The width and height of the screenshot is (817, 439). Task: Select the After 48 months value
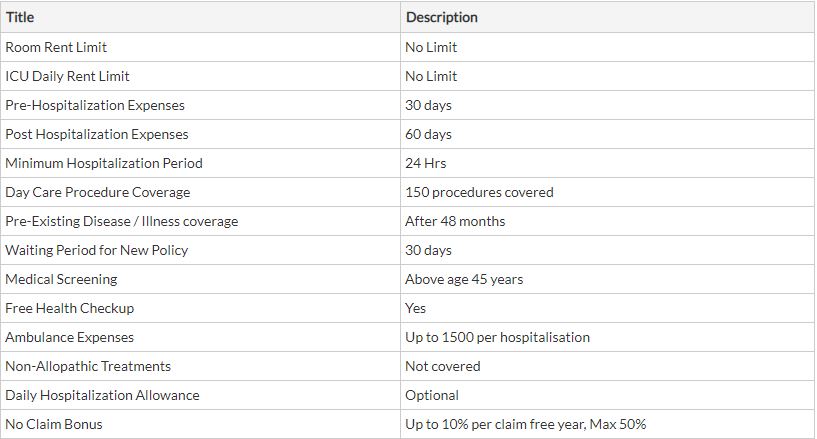point(608,221)
